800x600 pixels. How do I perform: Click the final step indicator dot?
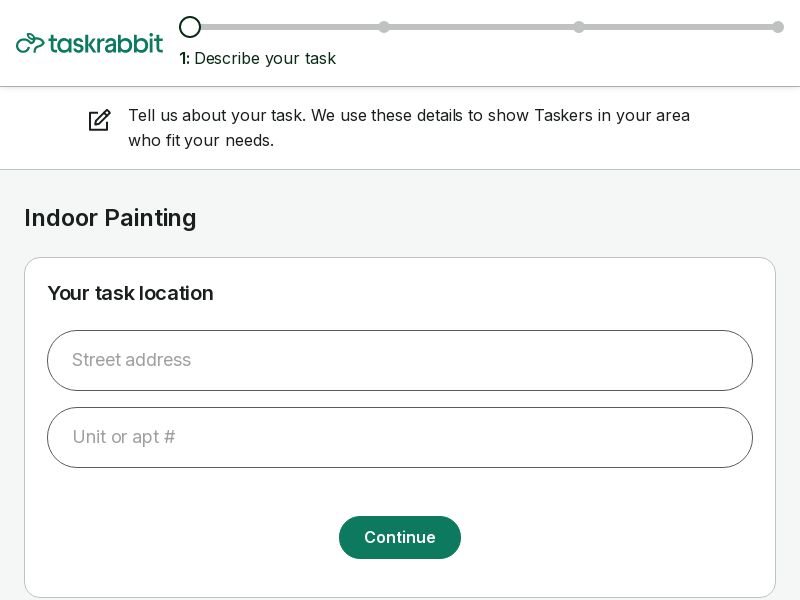pos(778,27)
